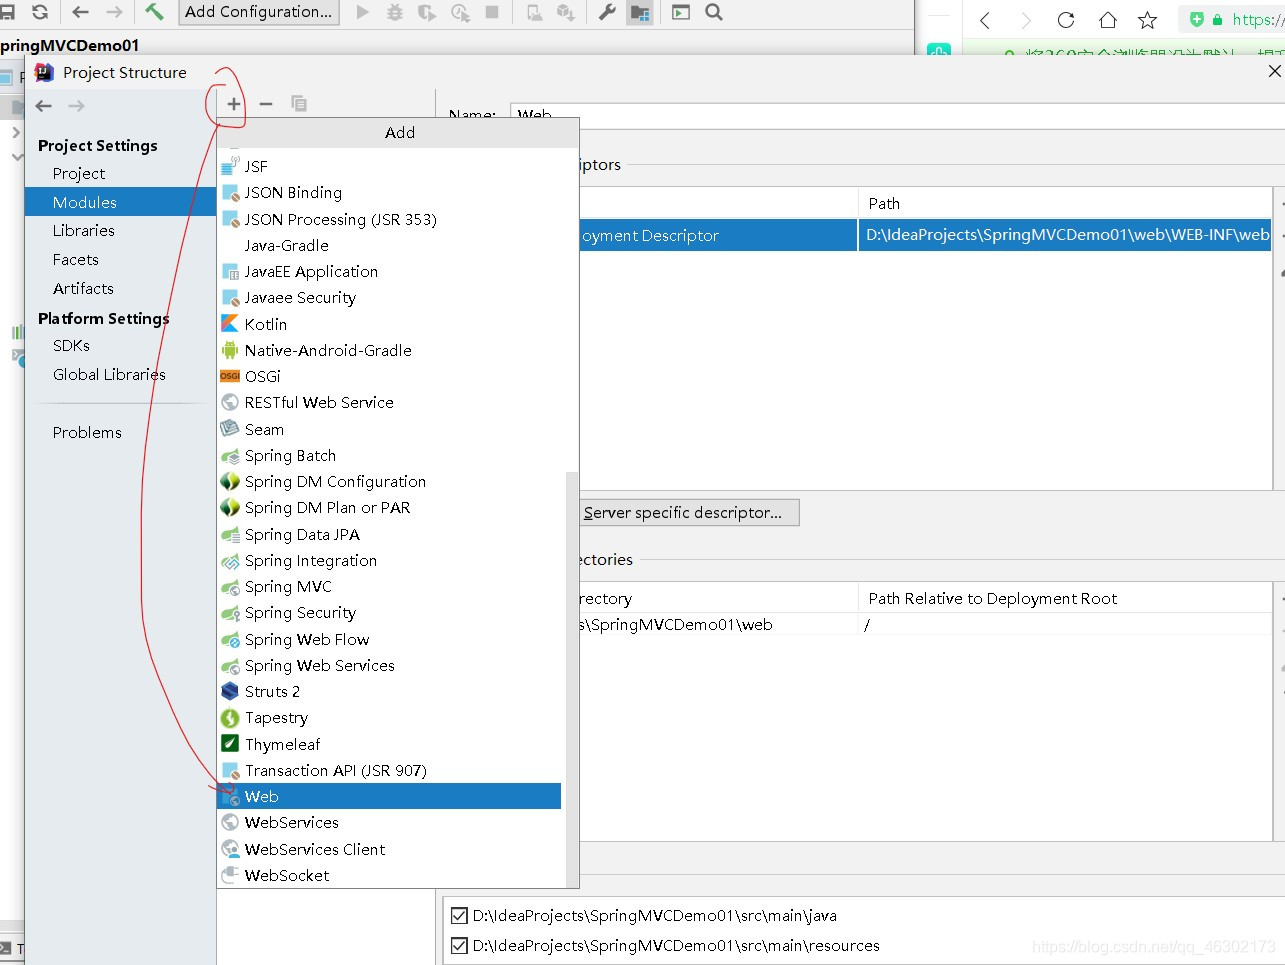The width and height of the screenshot is (1285, 965).
Task: Select Spring MVC from the Add menu
Action: pyautogui.click(x=389, y=587)
